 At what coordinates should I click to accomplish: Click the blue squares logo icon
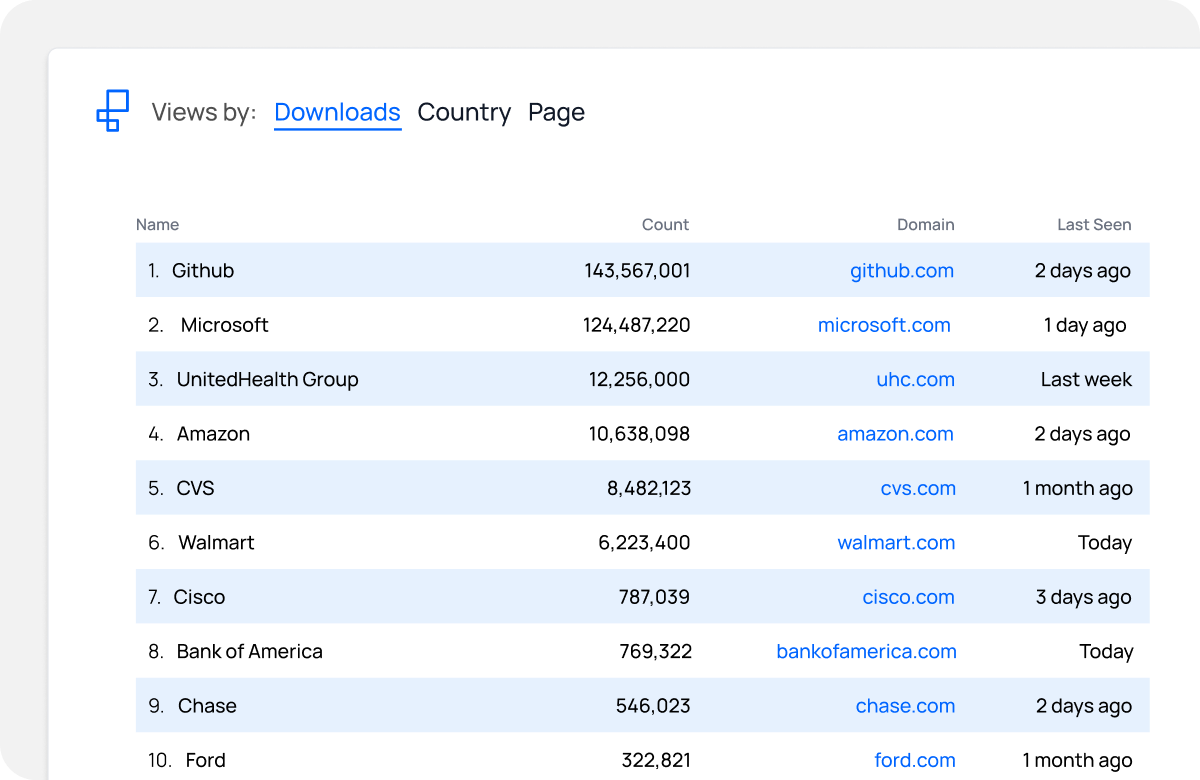point(113,111)
